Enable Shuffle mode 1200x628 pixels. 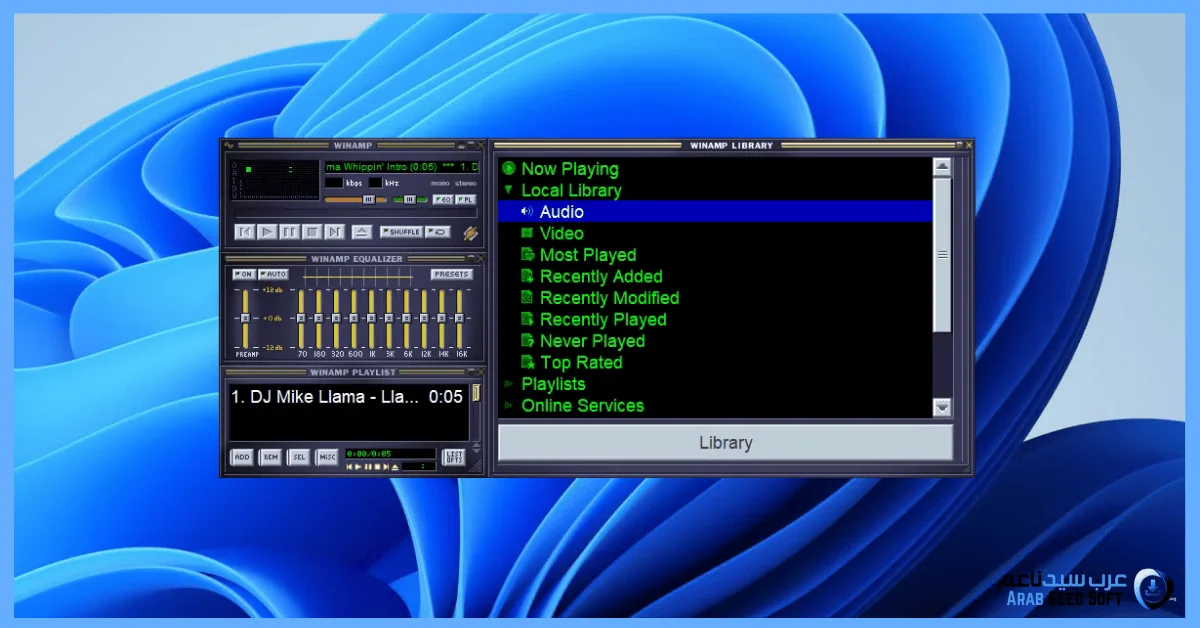pos(400,232)
